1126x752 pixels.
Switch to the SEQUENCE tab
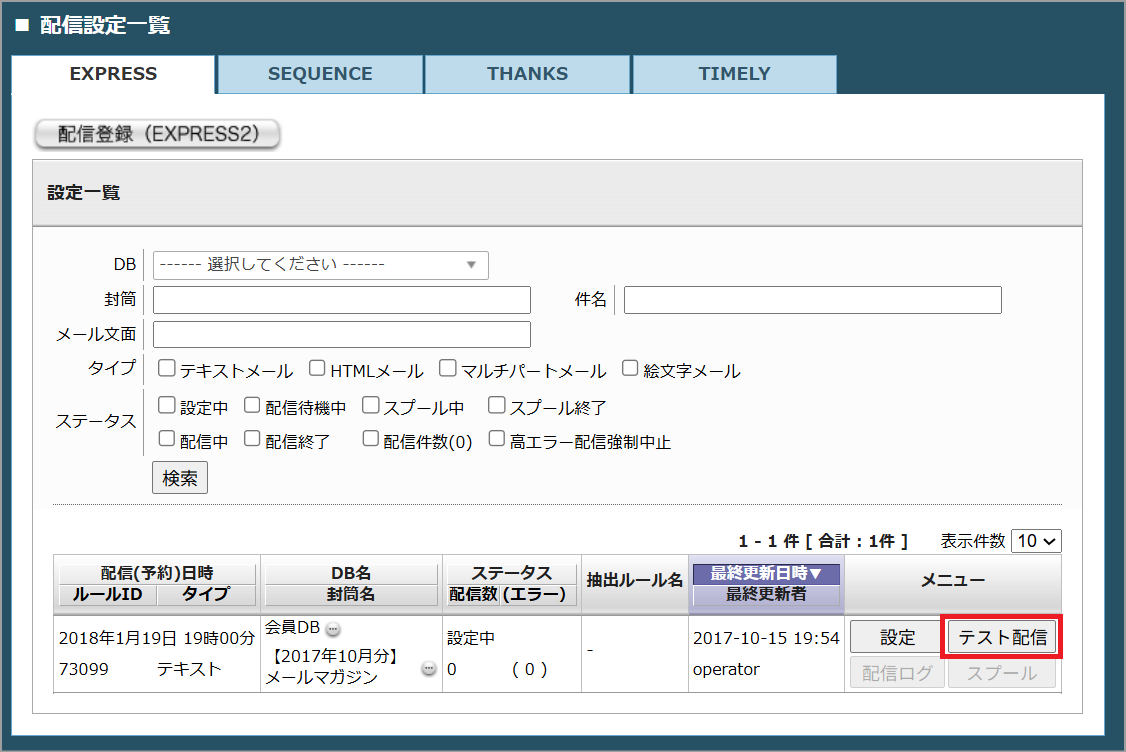pos(320,74)
